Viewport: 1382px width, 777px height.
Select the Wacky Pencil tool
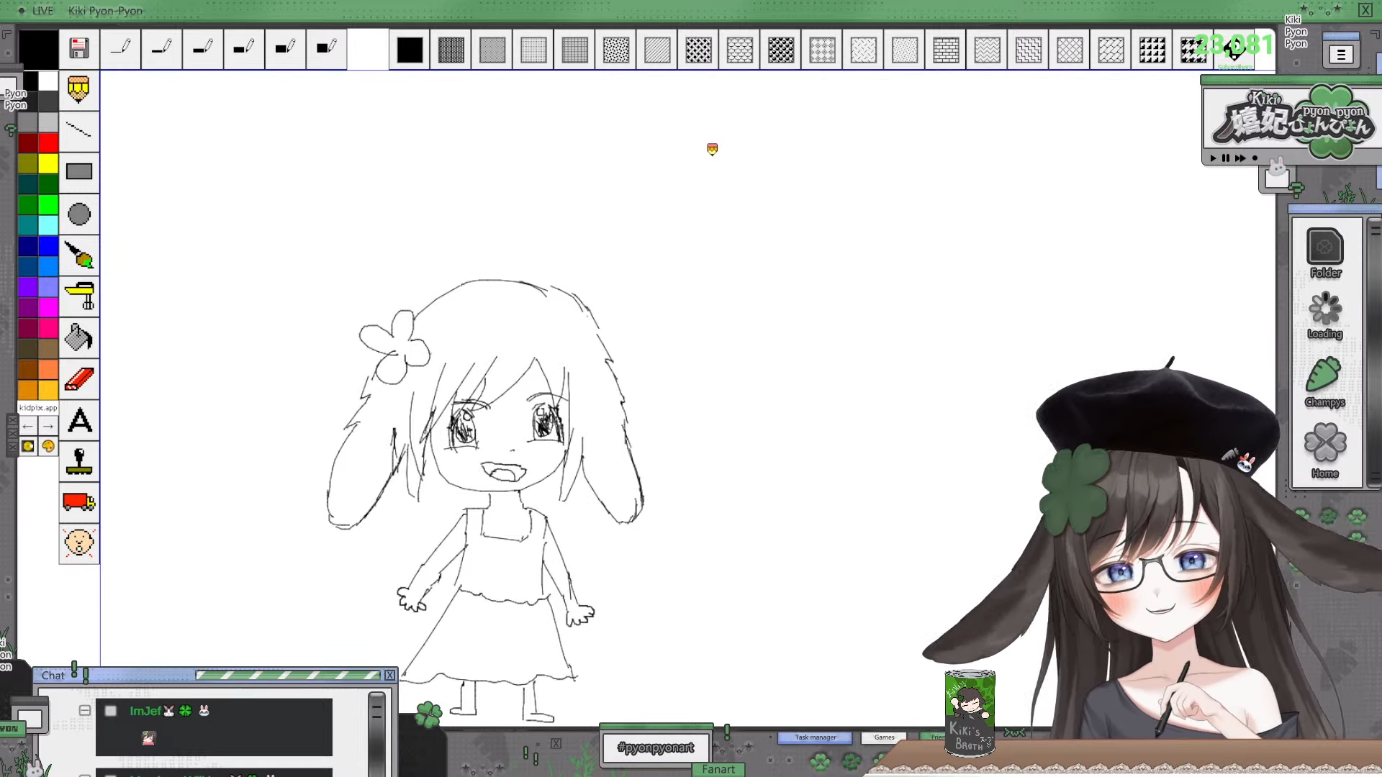click(x=79, y=90)
